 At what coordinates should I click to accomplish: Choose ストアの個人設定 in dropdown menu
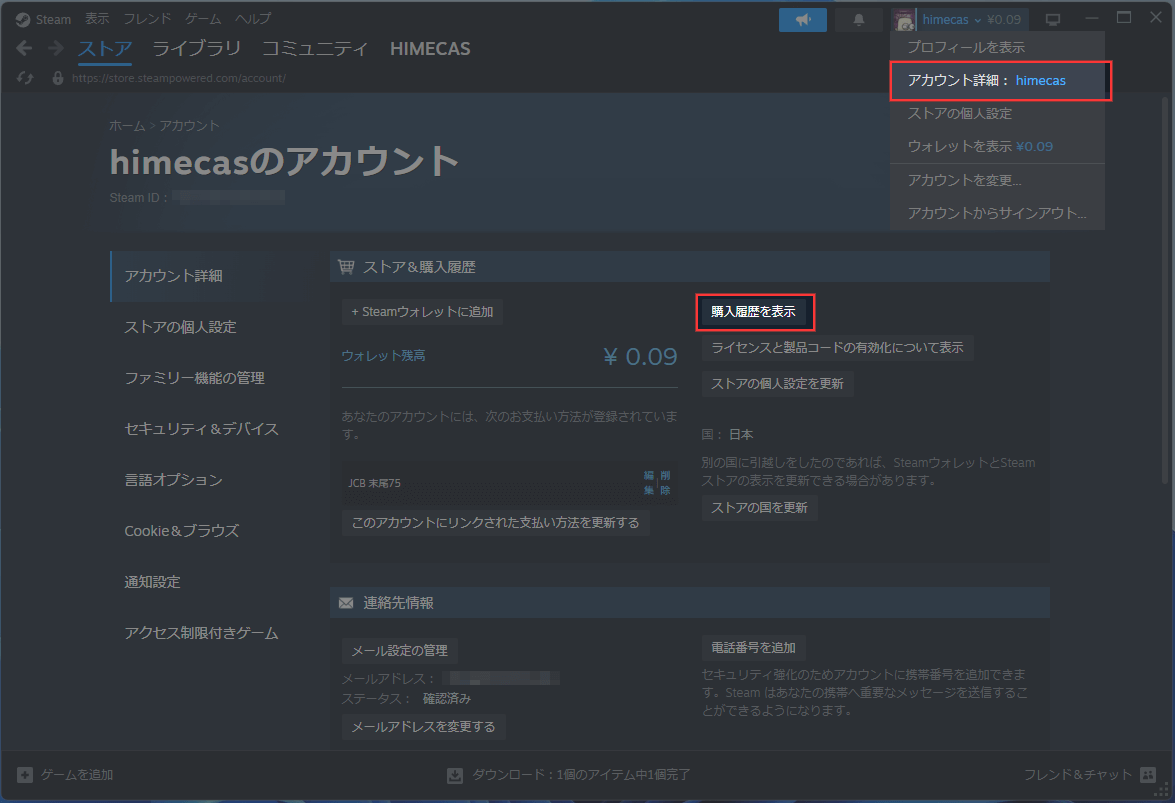point(997,113)
